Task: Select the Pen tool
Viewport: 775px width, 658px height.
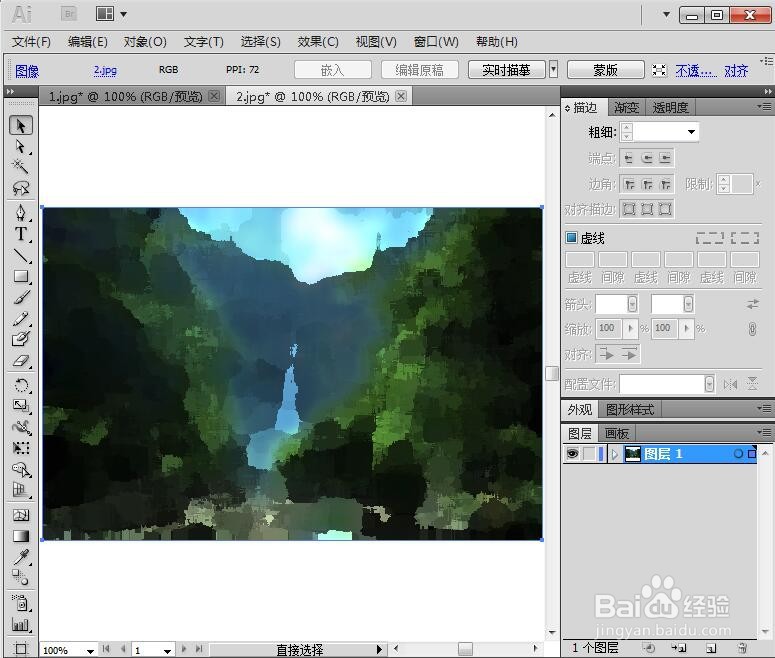Action: coord(21,213)
